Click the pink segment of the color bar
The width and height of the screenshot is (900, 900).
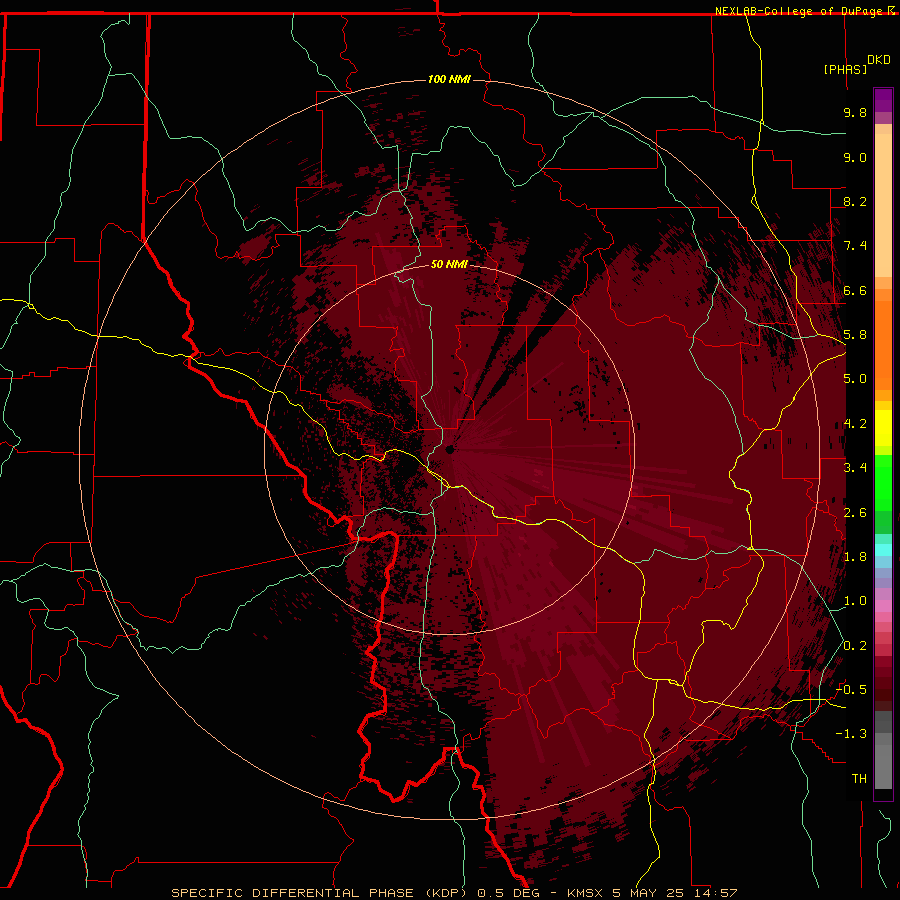tap(883, 606)
